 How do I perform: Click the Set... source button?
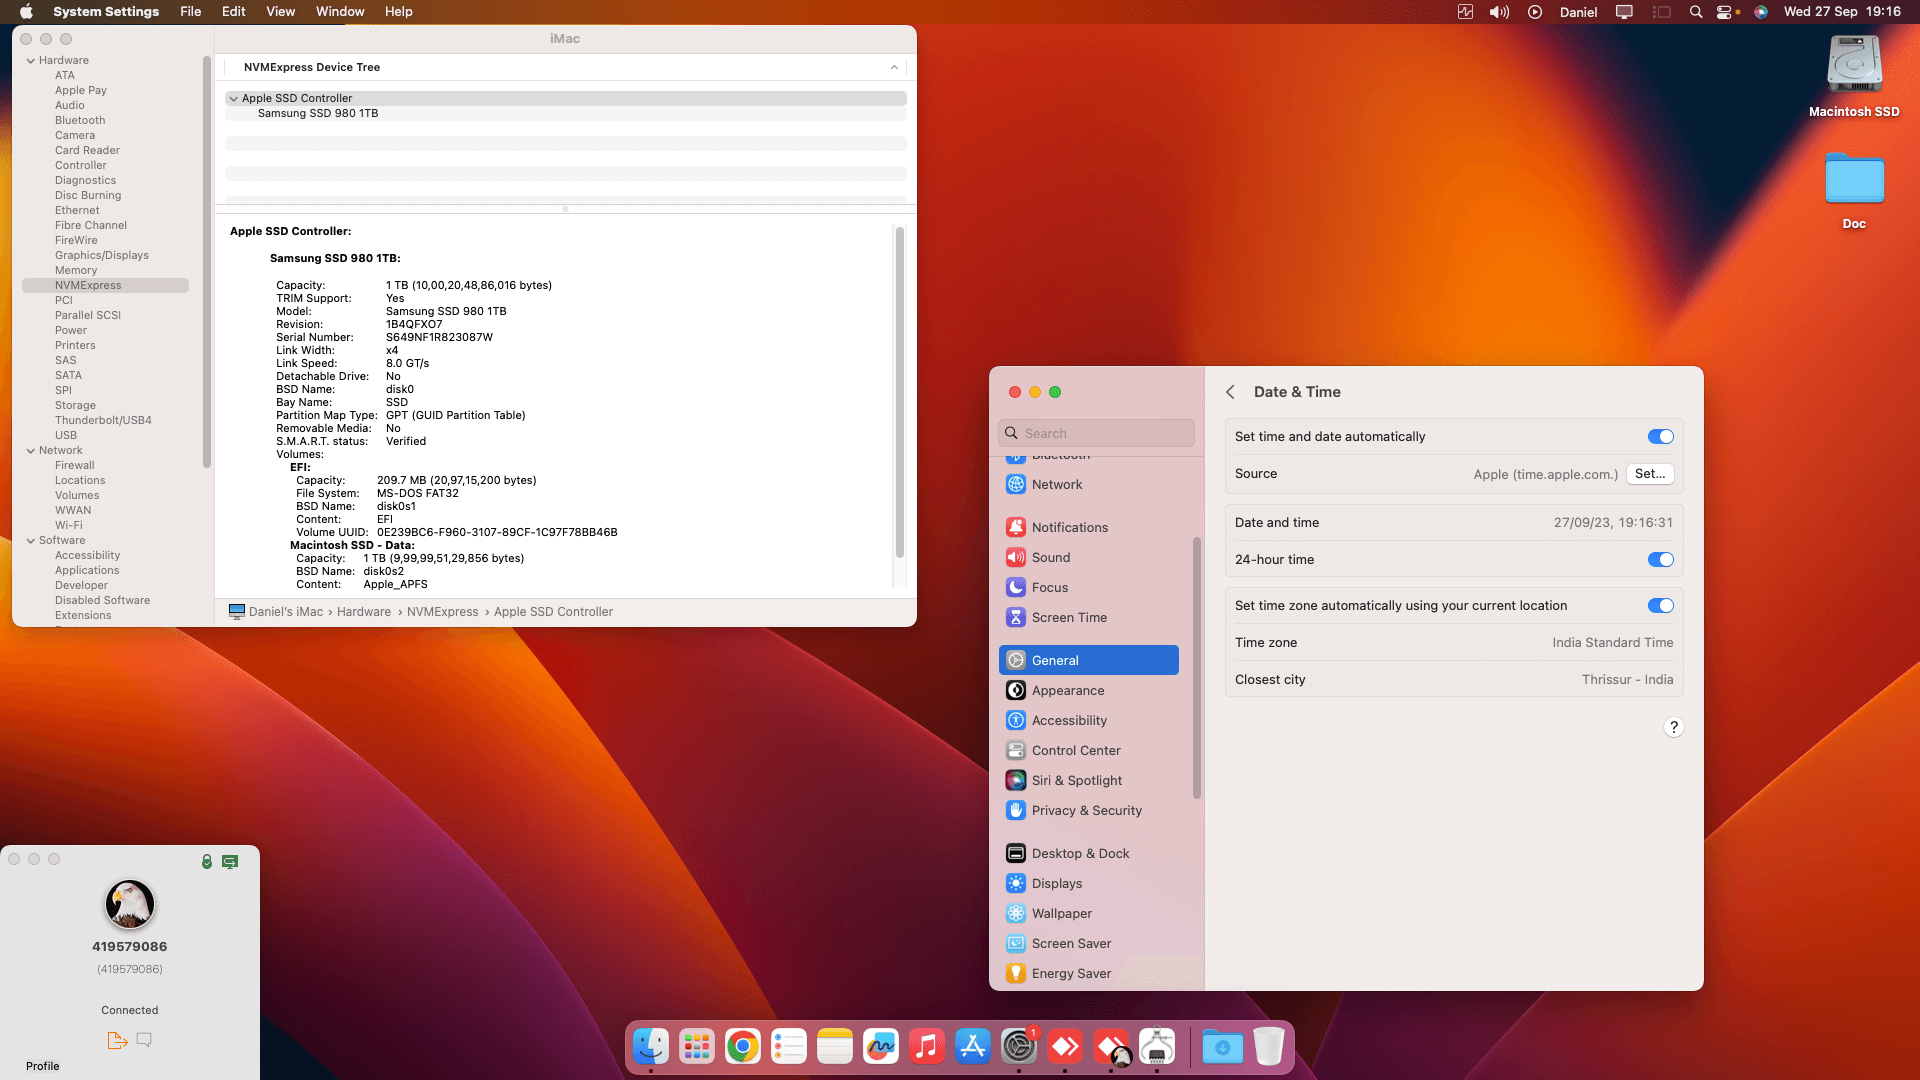(1649, 474)
